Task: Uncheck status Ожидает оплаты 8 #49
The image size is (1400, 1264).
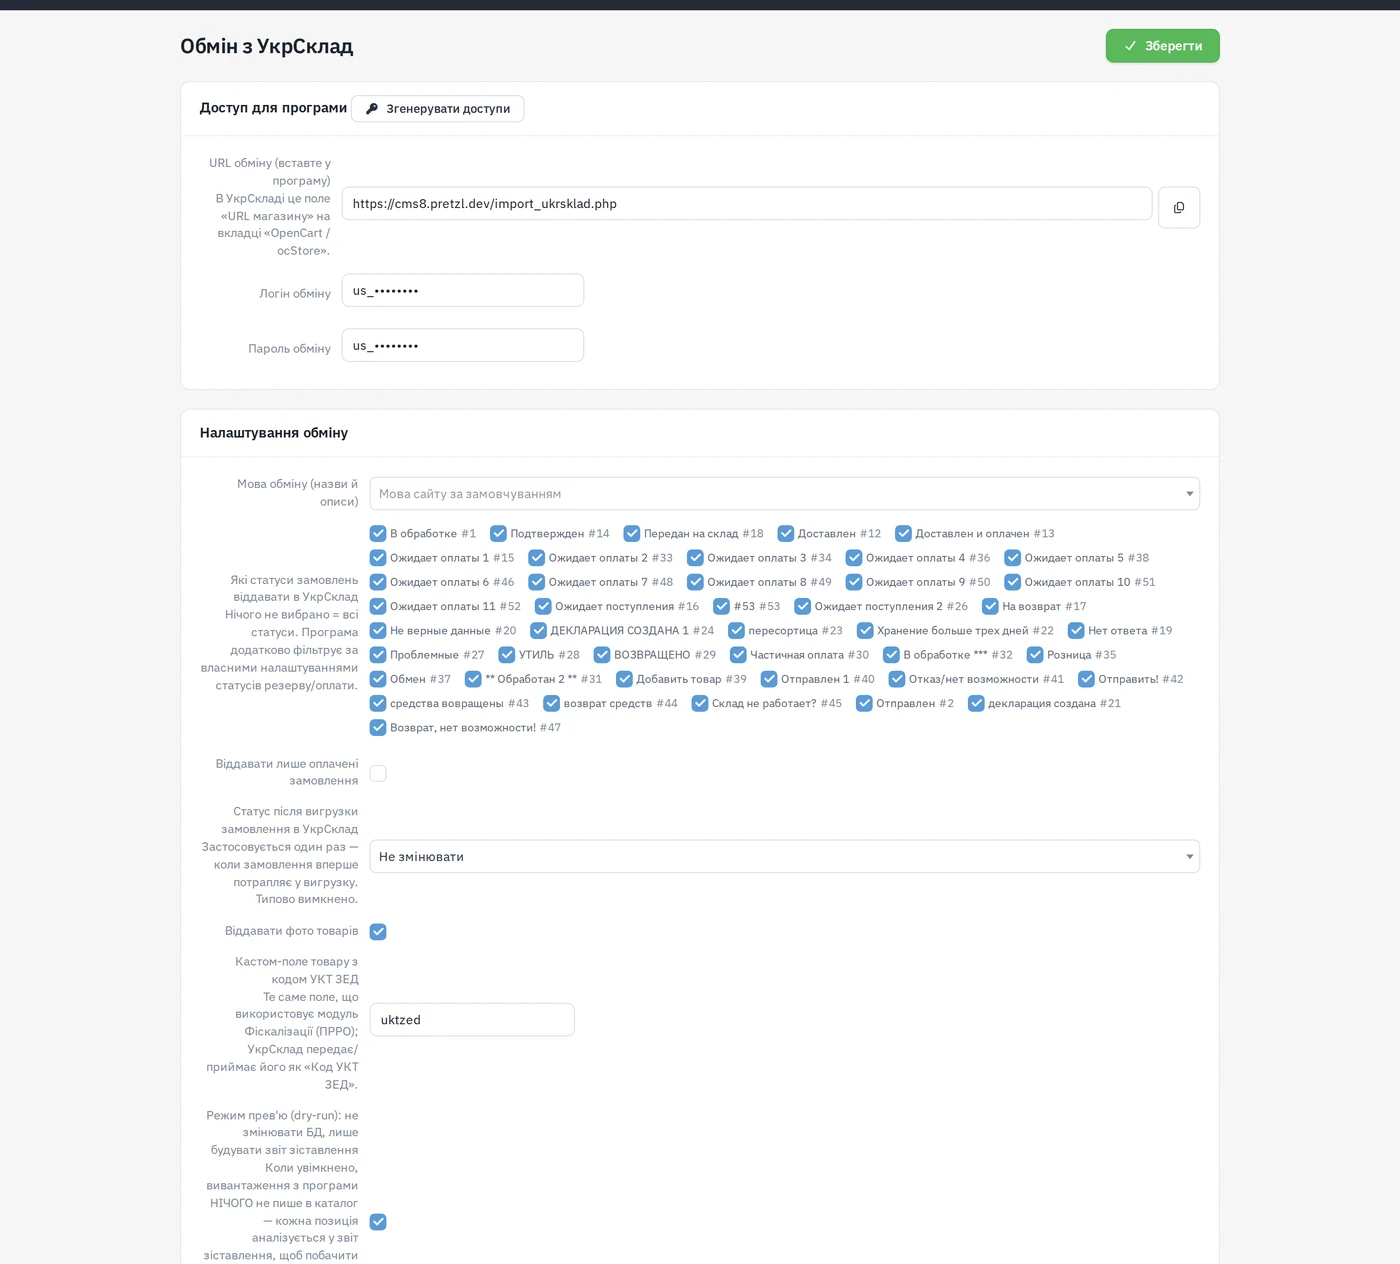Action: [x=695, y=582]
